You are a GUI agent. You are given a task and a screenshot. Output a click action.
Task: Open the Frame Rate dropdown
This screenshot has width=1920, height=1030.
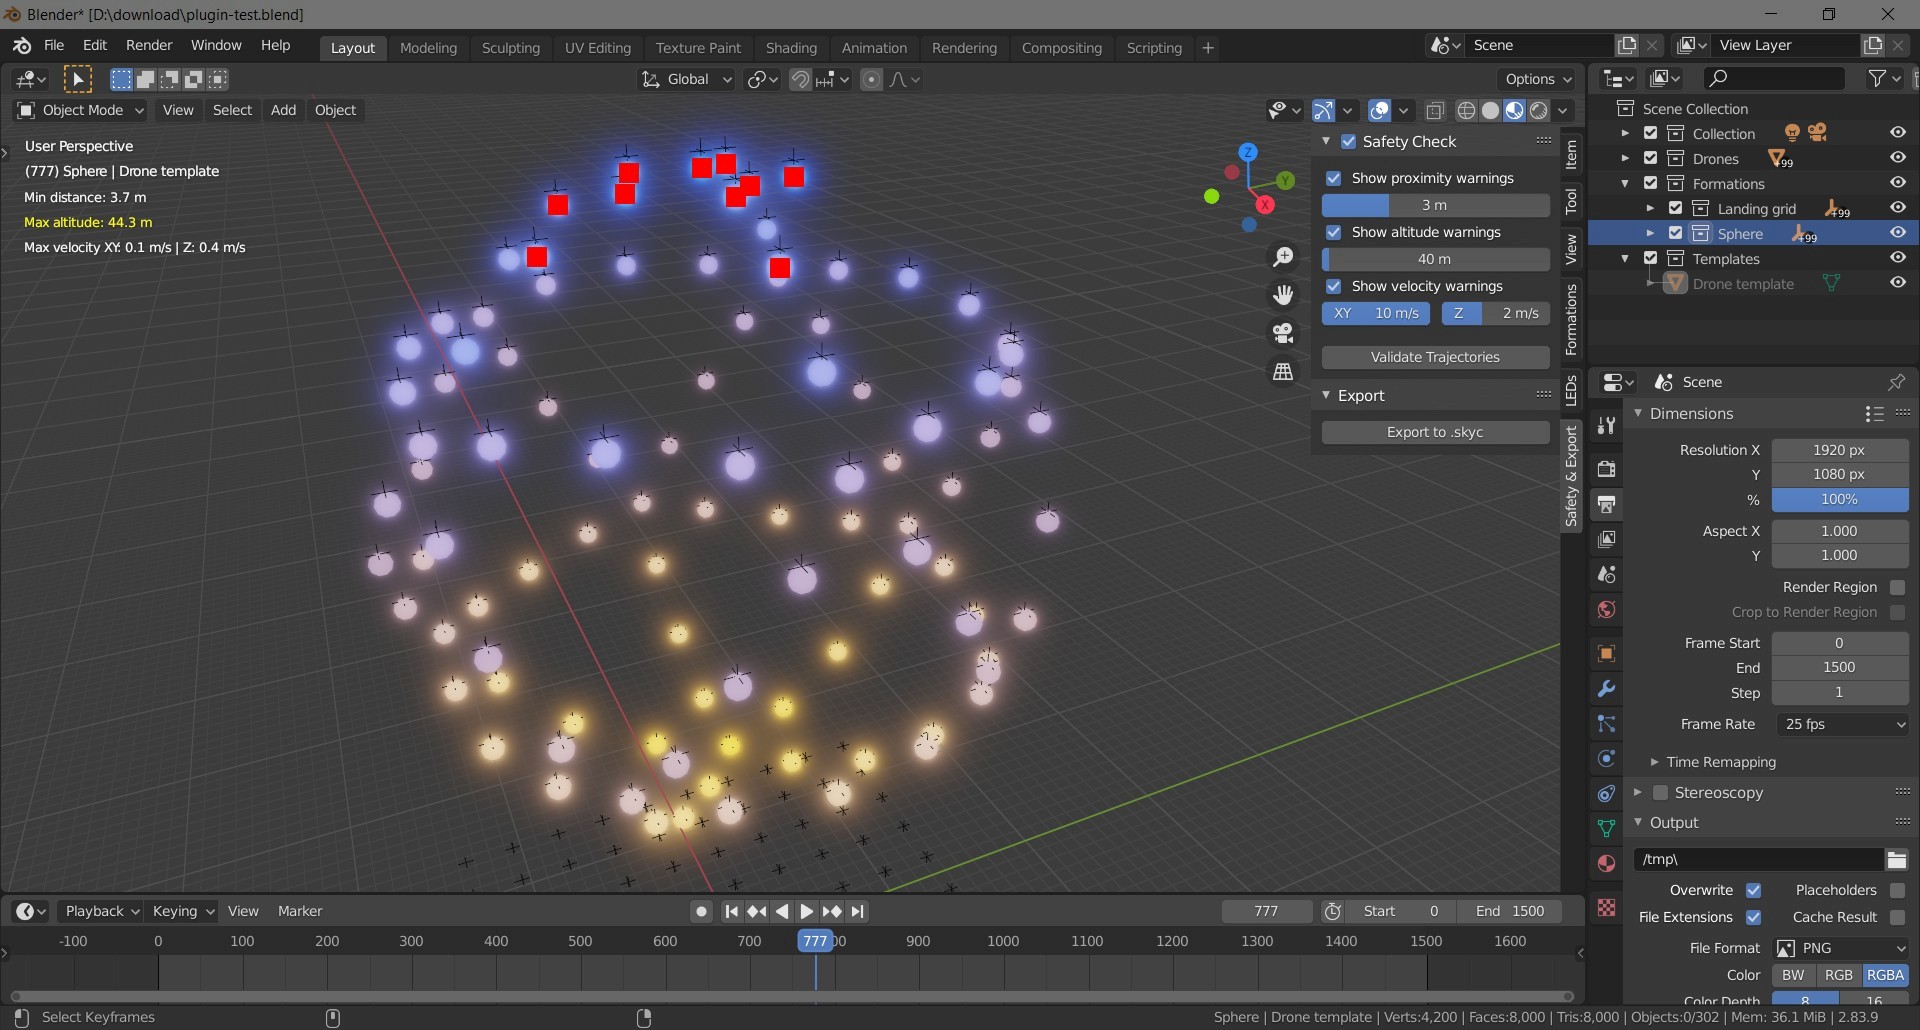pyautogui.click(x=1841, y=724)
